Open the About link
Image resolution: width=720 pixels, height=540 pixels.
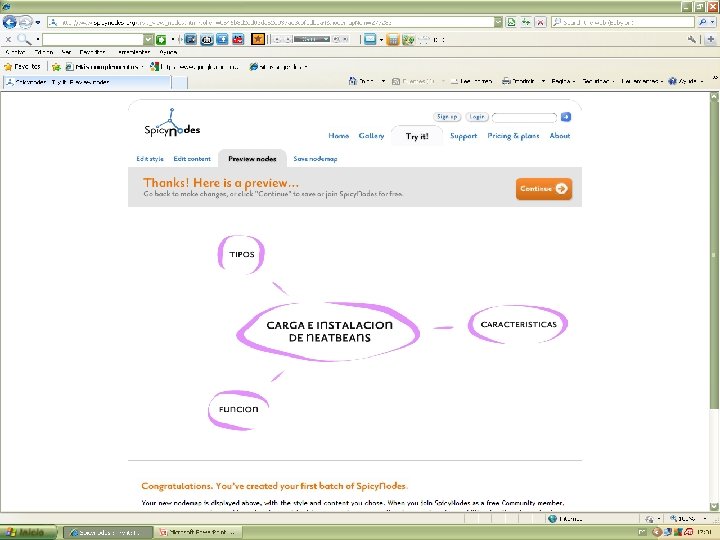tap(560, 136)
